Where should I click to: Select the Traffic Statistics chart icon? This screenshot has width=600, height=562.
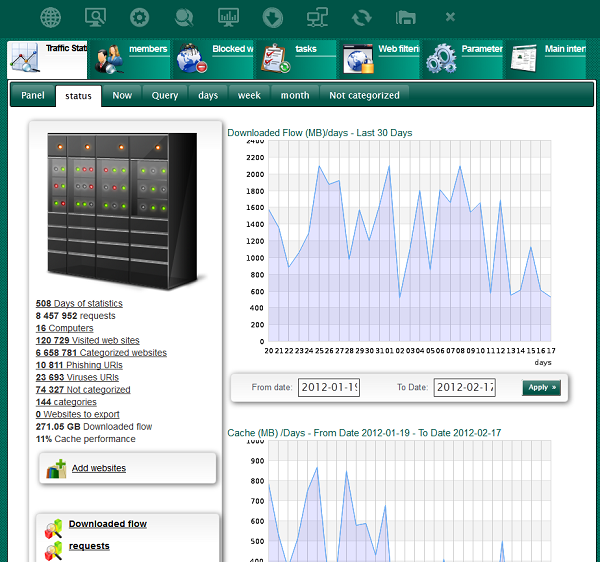(x=24, y=58)
